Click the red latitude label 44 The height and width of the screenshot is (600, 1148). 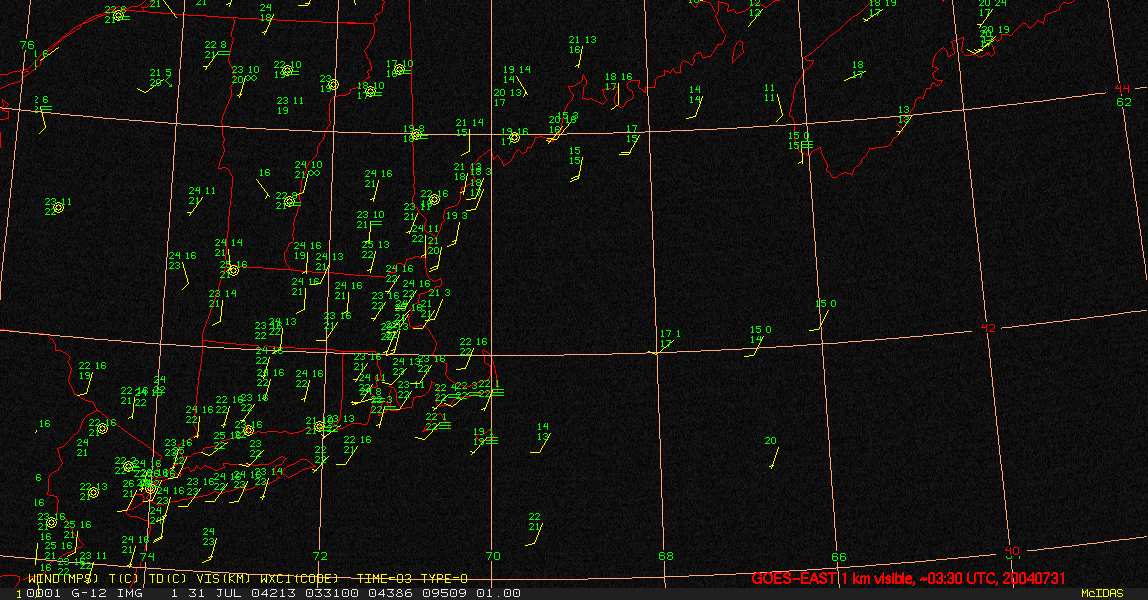click(x=1122, y=89)
